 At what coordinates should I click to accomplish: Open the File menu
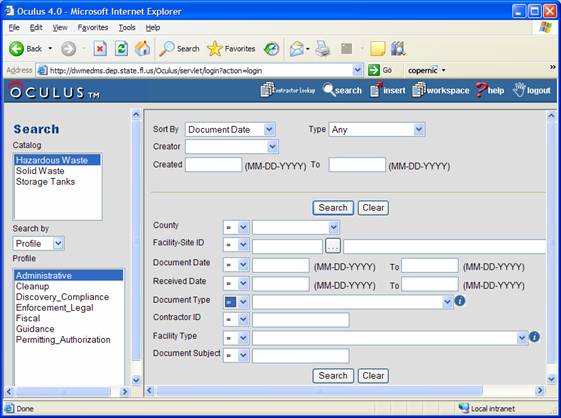(x=14, y=28)
